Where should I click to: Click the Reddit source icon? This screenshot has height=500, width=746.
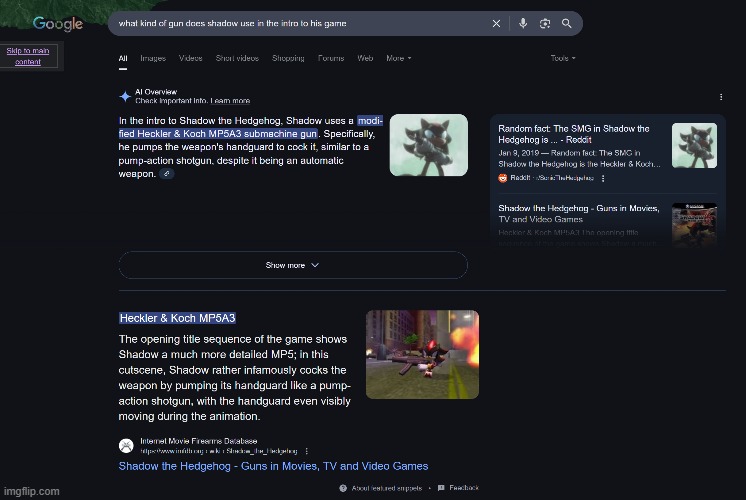click(x=502, y=178)
